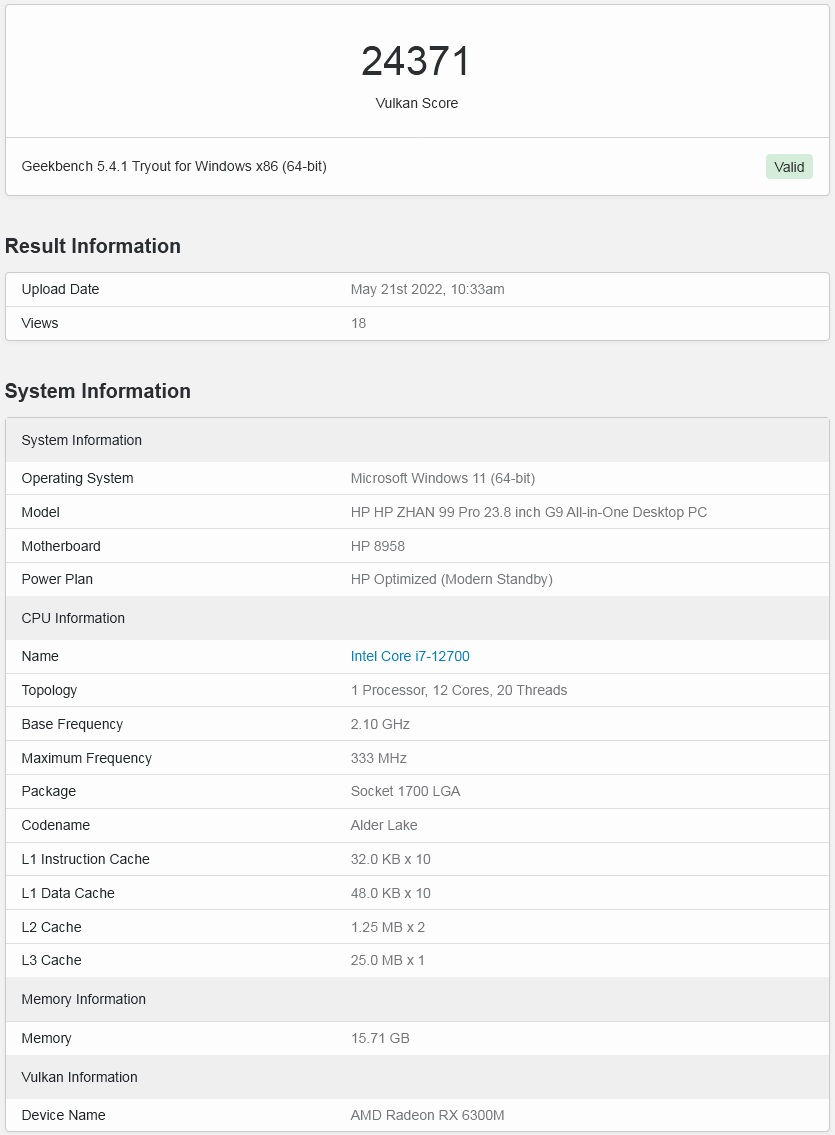Viewport: 835px width, 1135px height.
Task: Click the System Information section heading
Action: tap(98, 391)
